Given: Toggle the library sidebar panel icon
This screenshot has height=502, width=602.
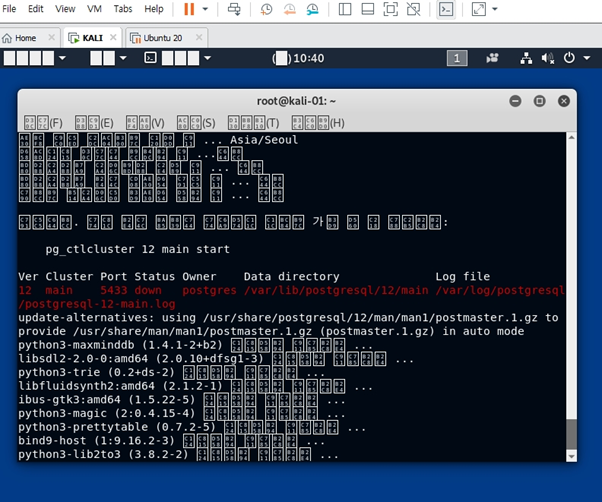Looking at the screenshot, I should [345, 9].
